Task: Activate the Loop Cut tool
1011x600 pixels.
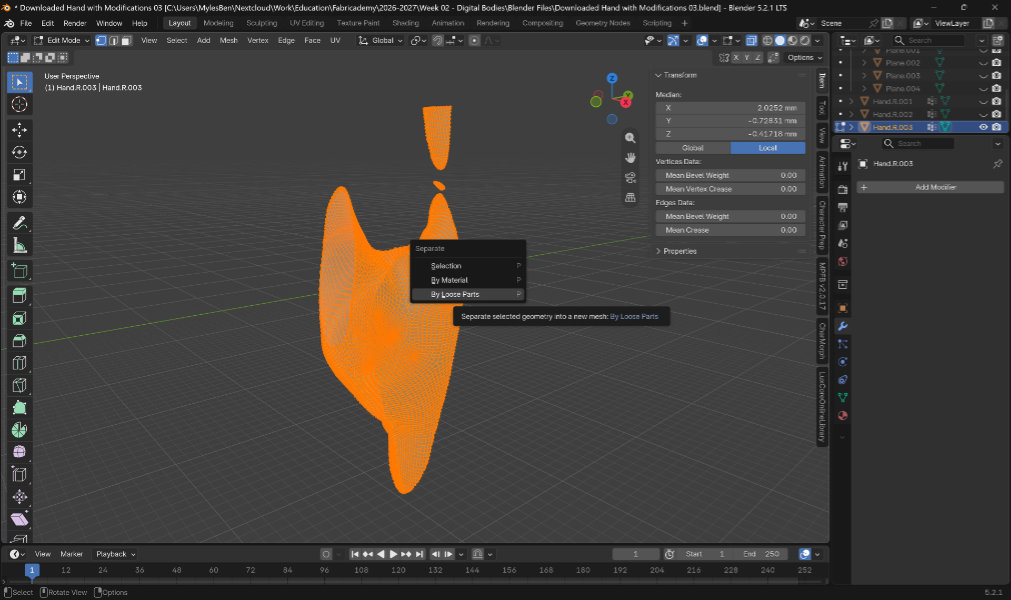Action: coord(19,363)
